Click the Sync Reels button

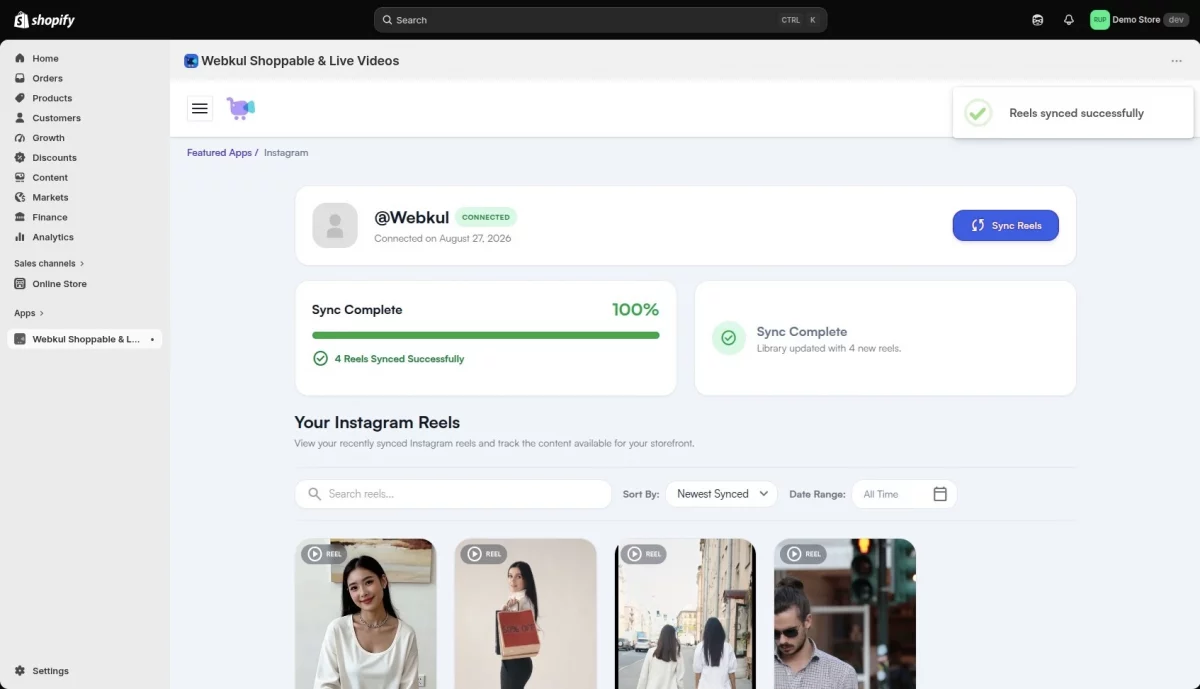(1005, 225)
